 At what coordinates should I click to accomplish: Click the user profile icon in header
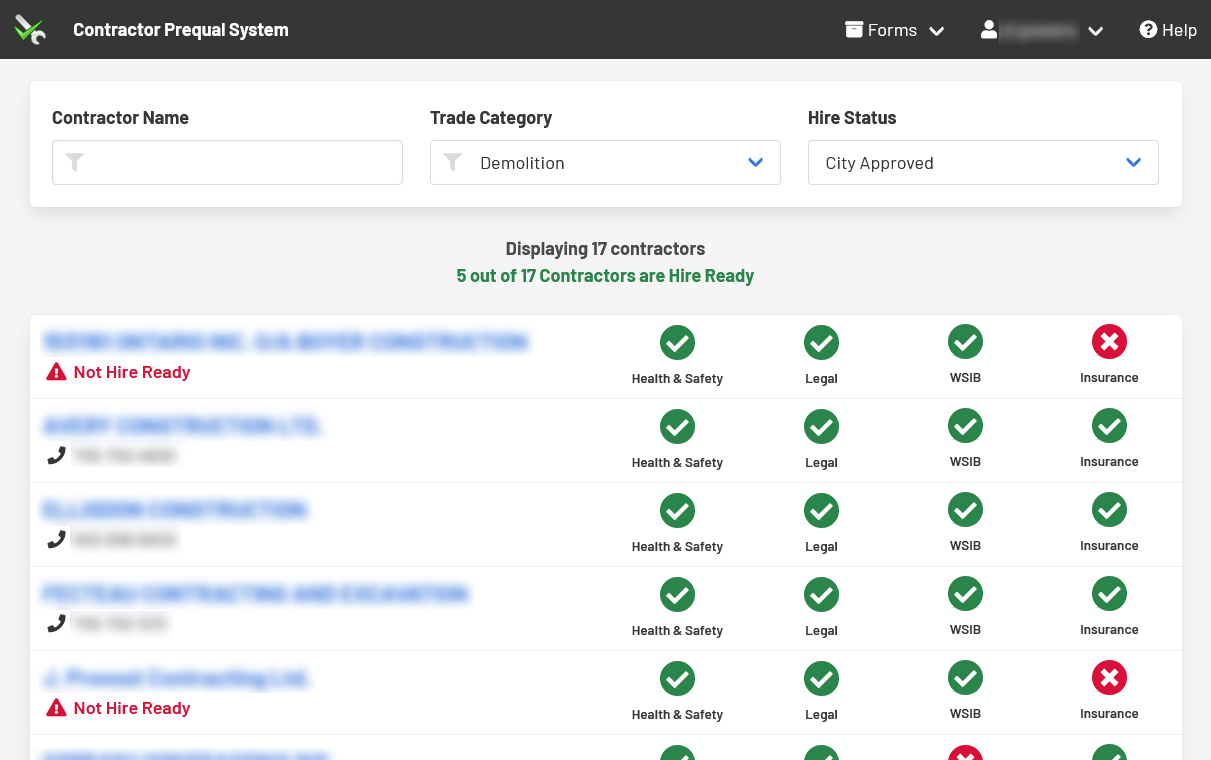989,30
